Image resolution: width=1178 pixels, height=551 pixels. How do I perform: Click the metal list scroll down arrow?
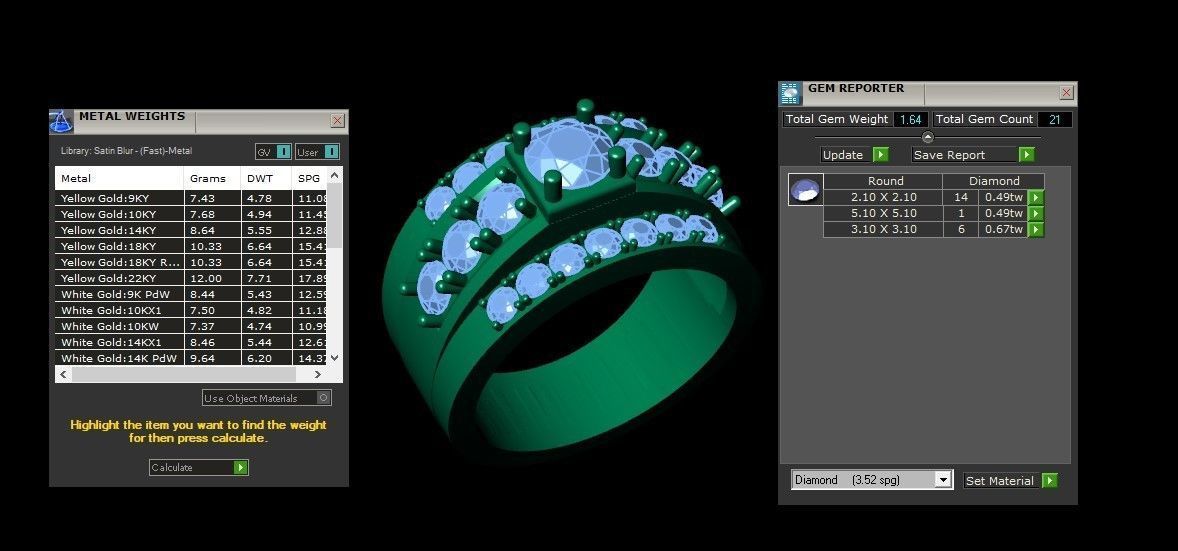(335, 358)
